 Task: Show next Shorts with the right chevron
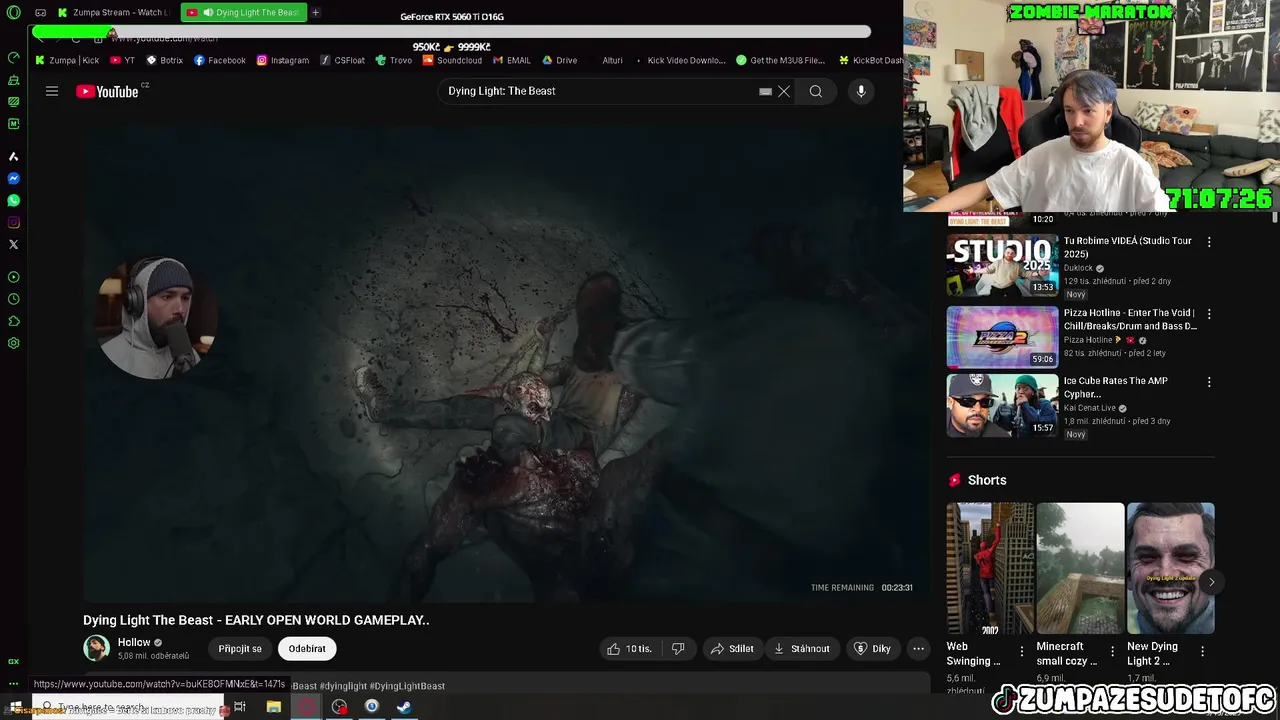[x=1211, y=582]
